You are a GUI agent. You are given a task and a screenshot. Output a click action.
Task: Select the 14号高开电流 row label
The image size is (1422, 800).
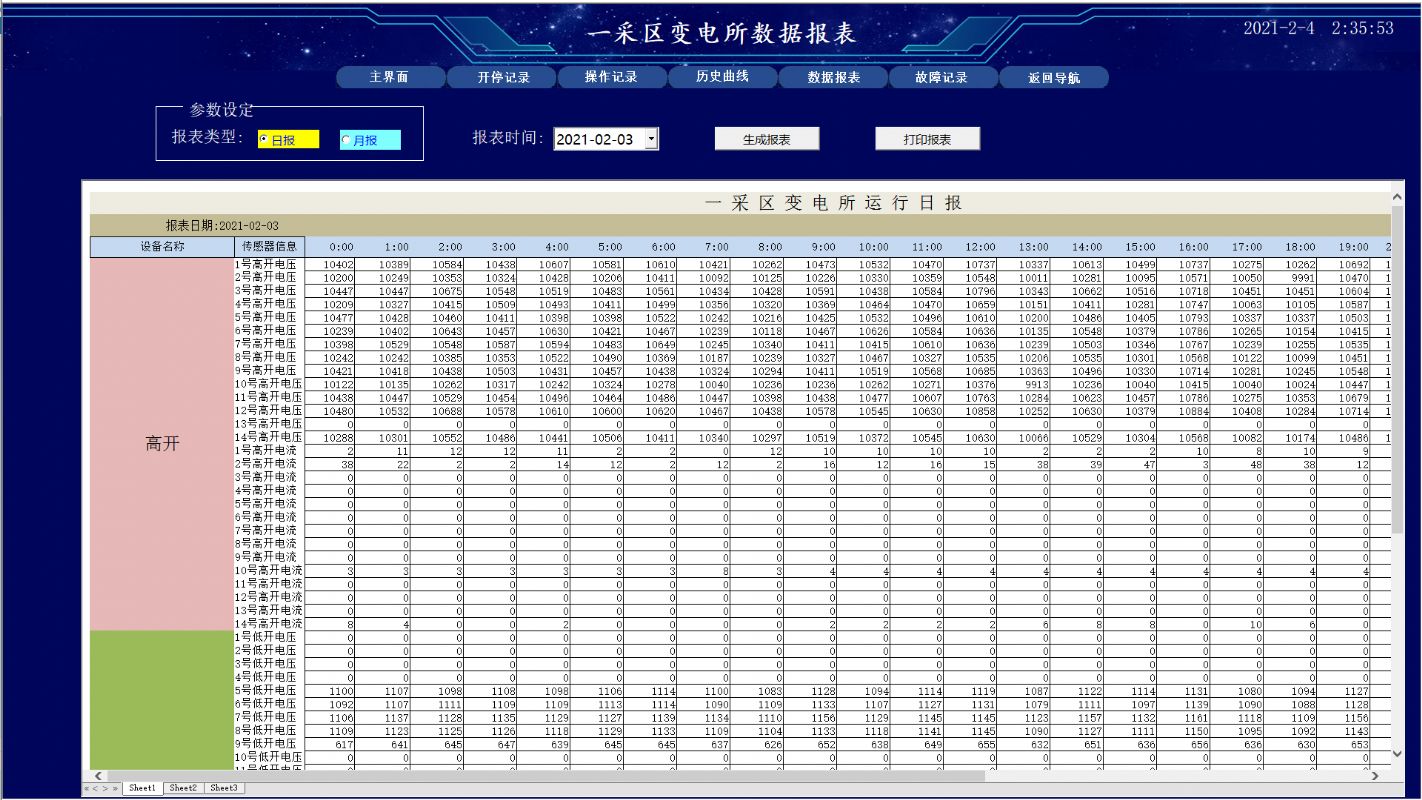pos(268,624)
